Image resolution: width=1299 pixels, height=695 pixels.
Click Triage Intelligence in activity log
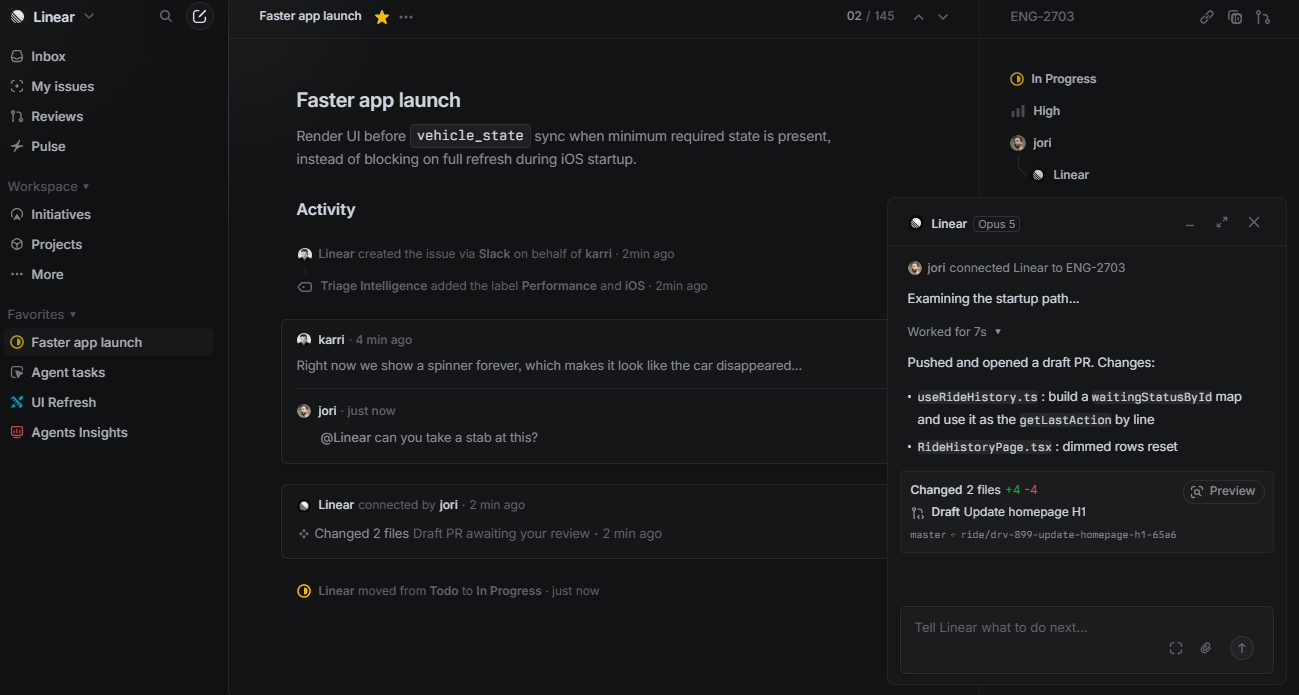click(374, 286)
